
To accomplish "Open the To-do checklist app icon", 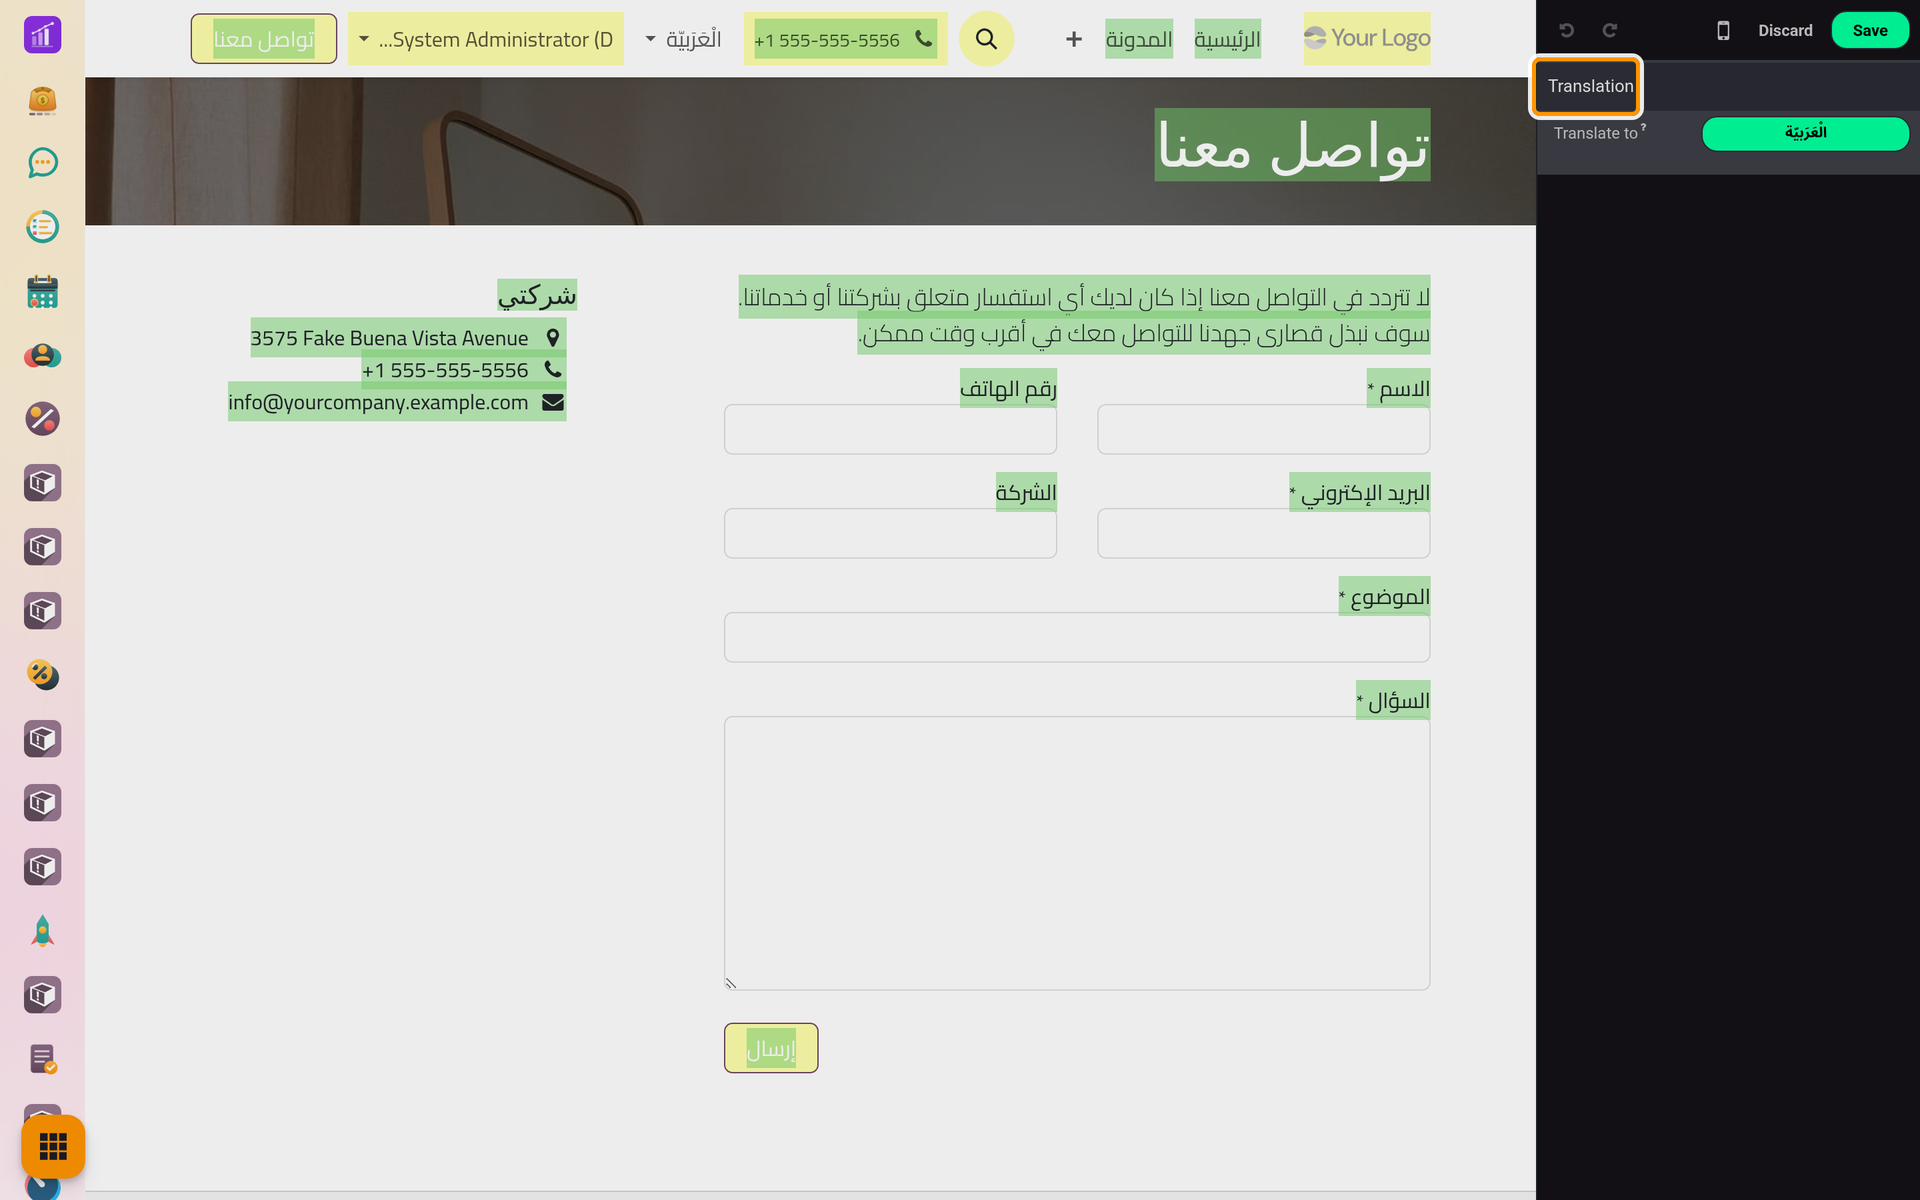I will pos(42,227).
